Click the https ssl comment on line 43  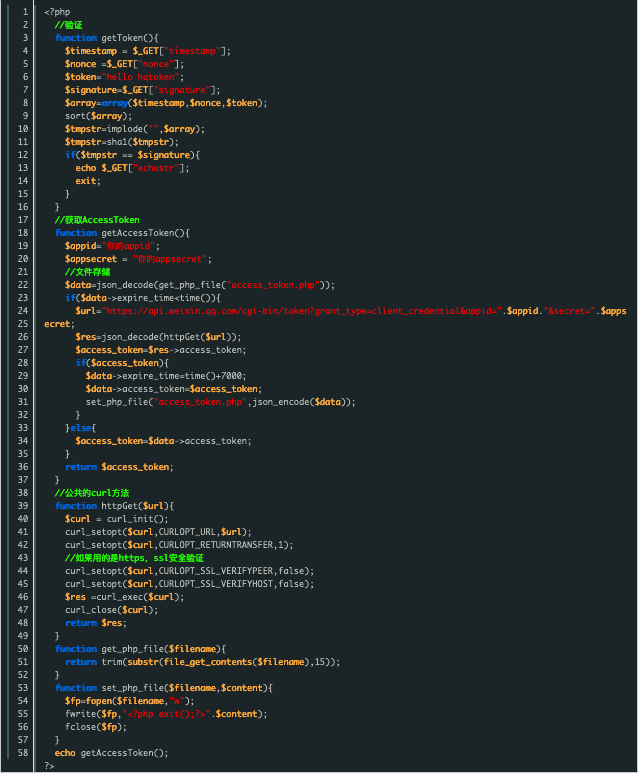[x=134, y=558]
